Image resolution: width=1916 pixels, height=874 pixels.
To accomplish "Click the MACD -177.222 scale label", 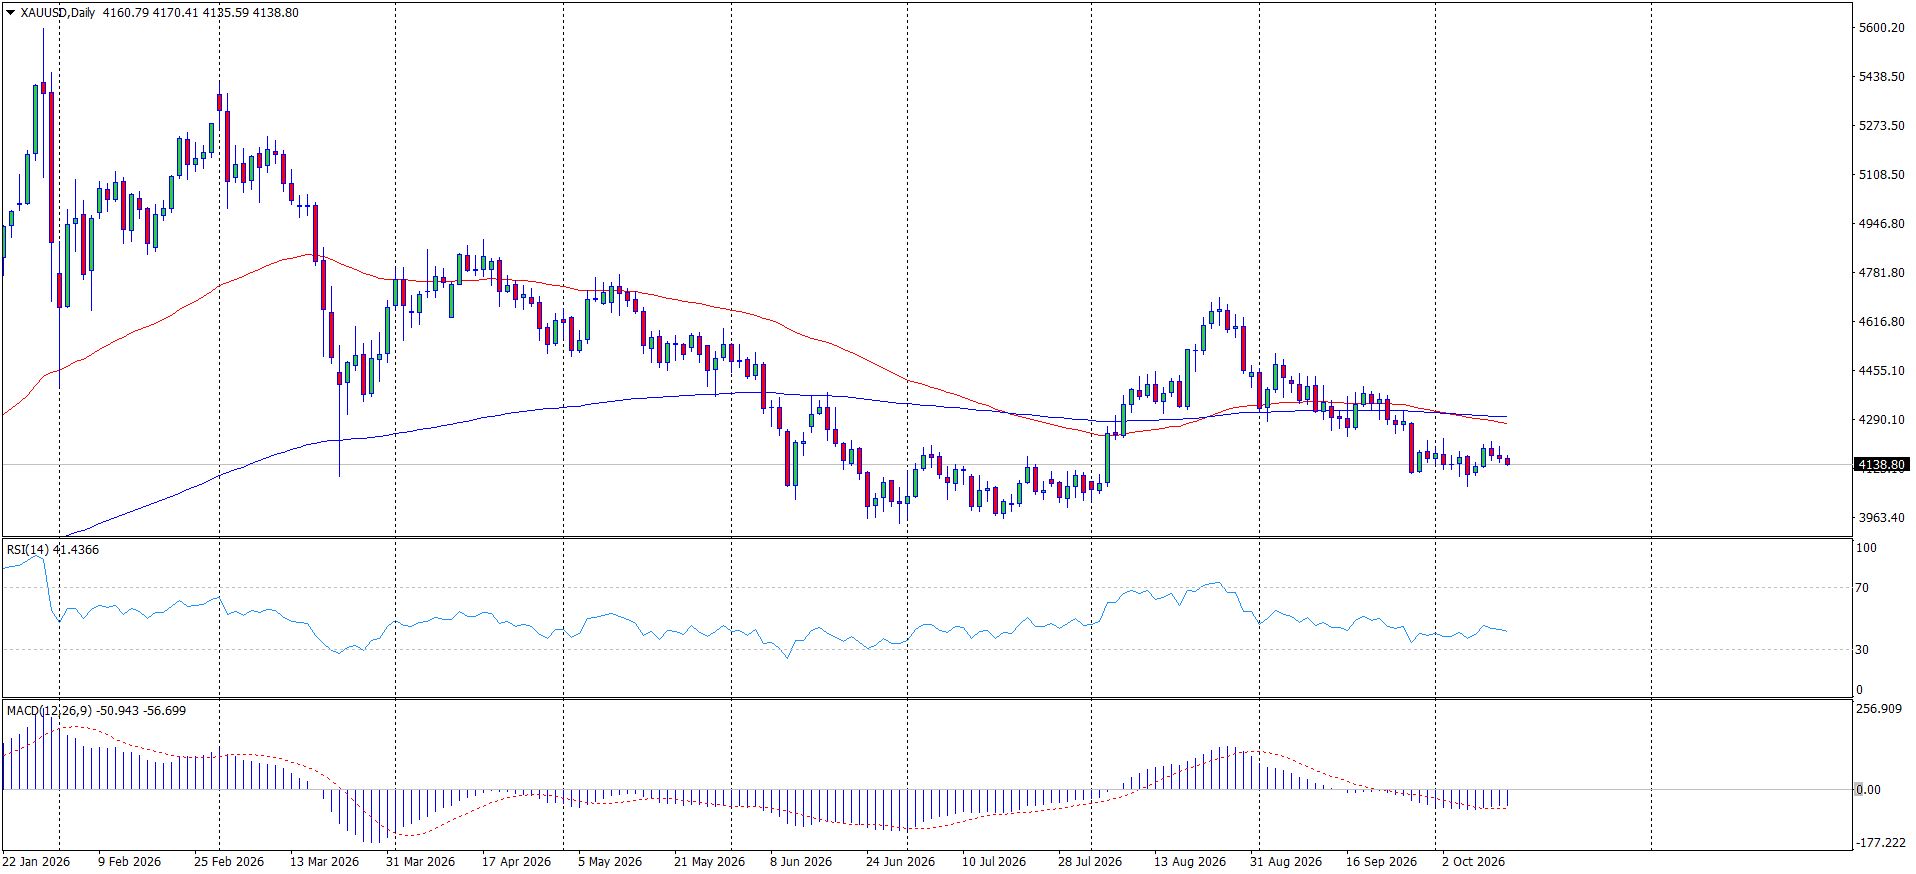I will click(x=1880, y=843).
